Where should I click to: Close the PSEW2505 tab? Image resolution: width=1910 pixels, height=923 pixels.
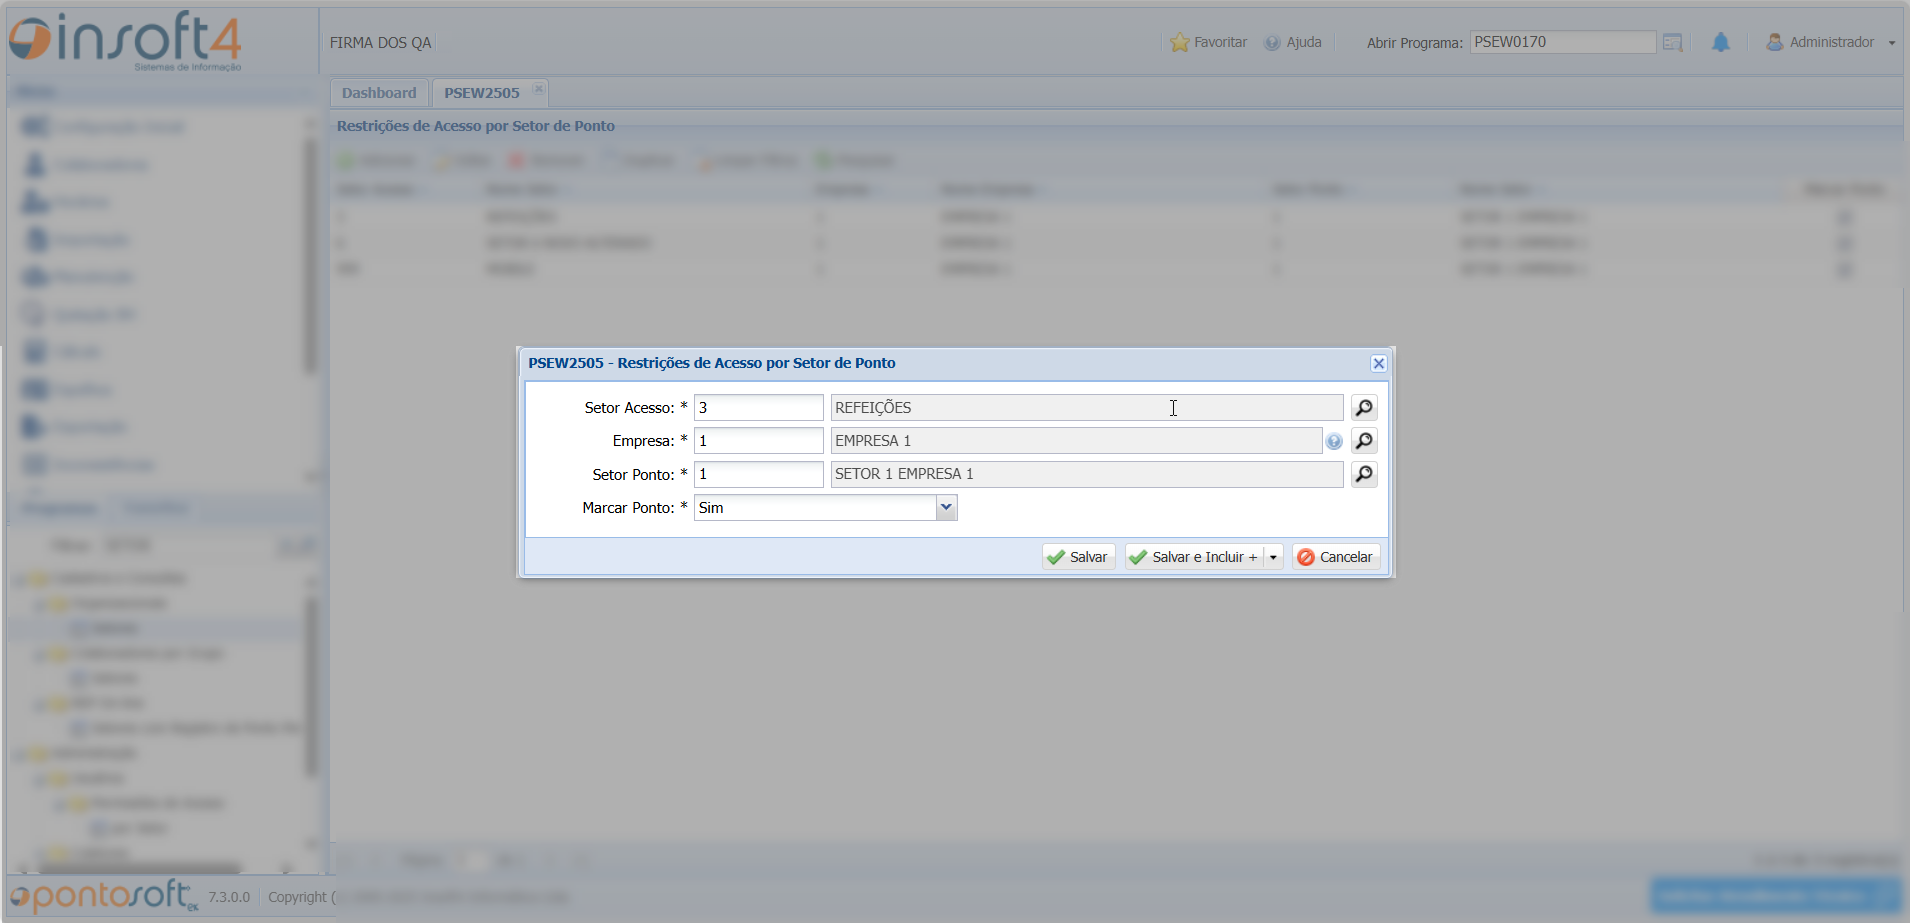click(539, 89)
